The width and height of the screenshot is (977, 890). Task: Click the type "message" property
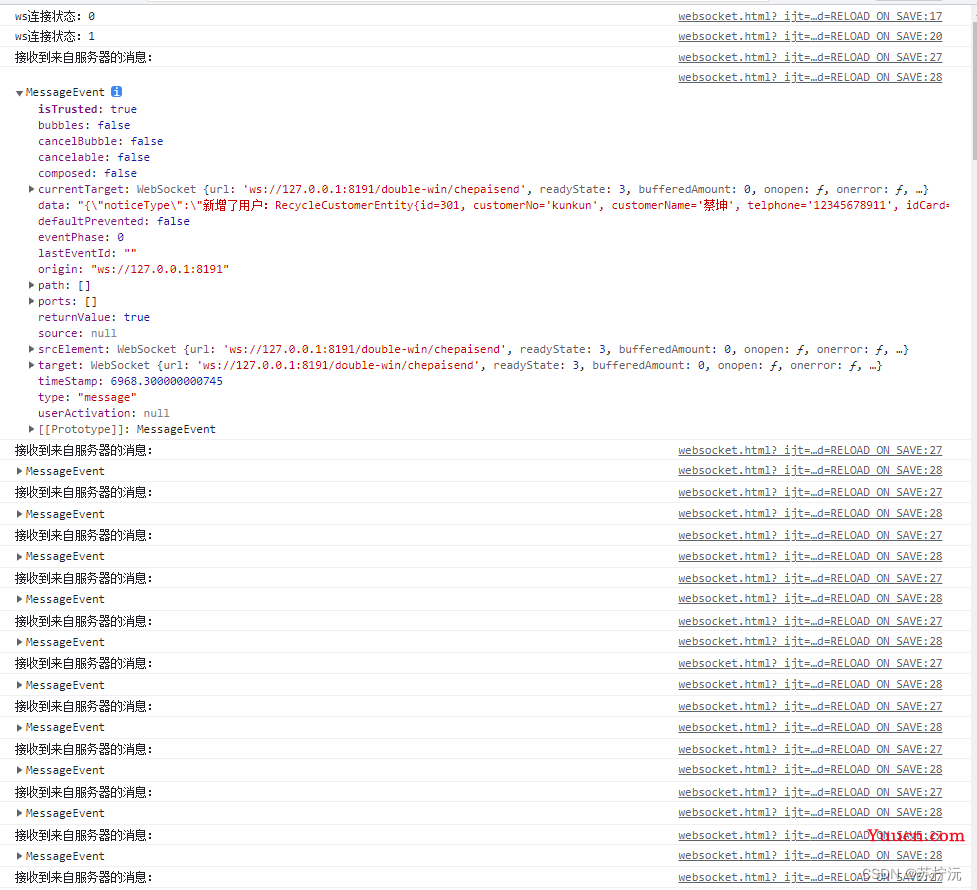(x=87, y=397)
